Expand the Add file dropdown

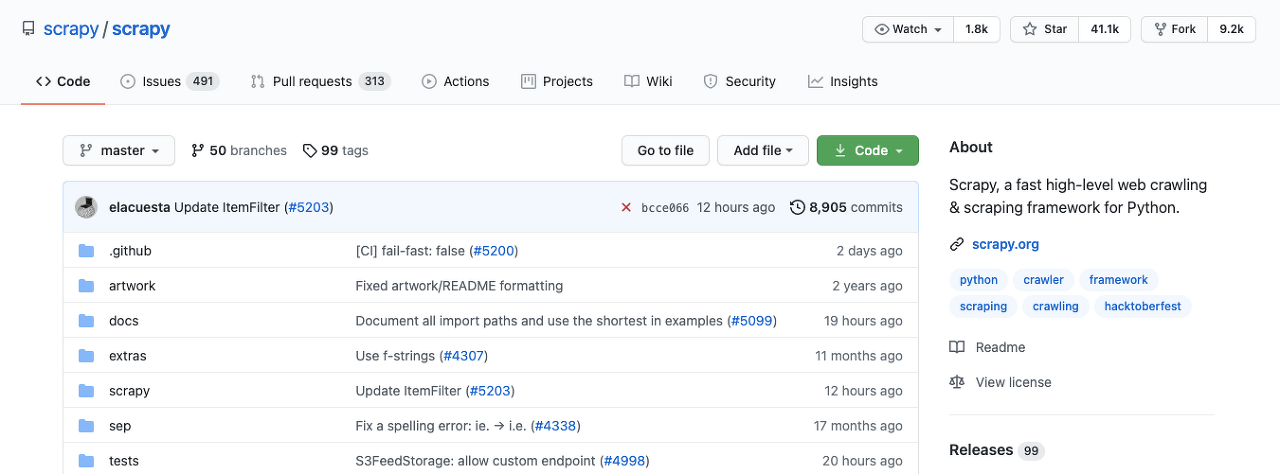763,150
